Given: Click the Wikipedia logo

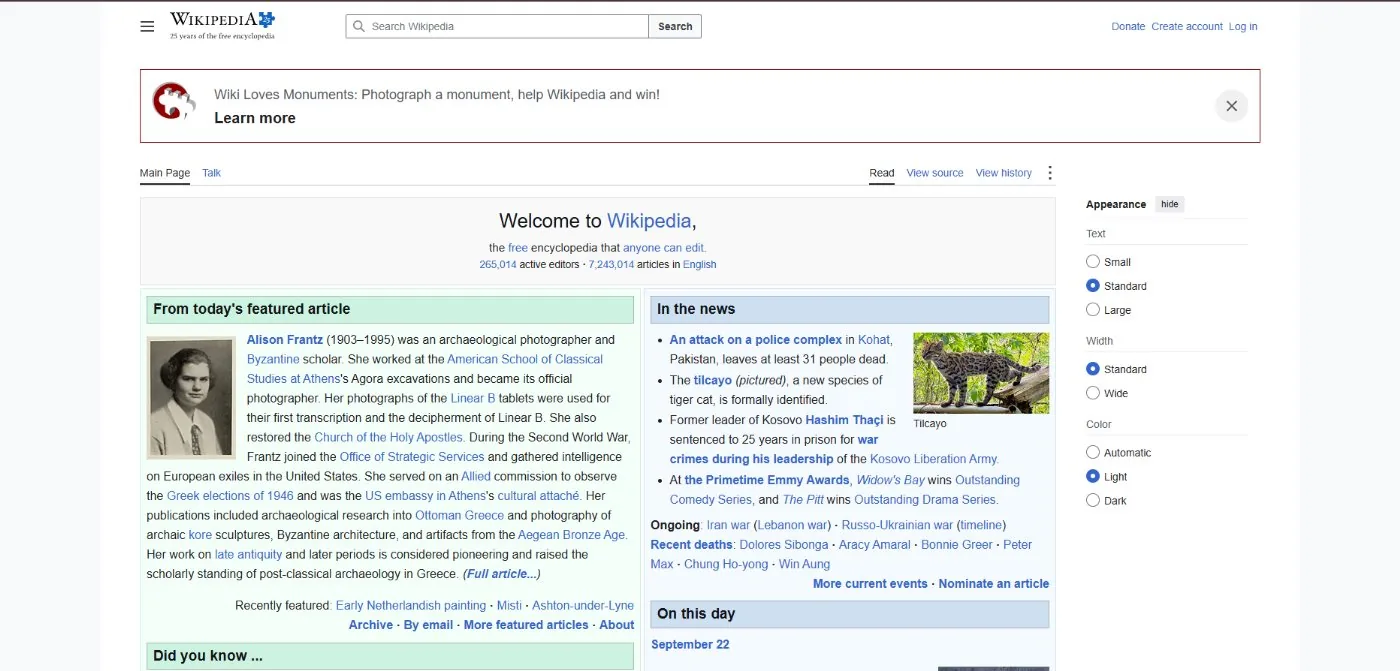Looking at the screenshot, I should (x=222, y=26).
